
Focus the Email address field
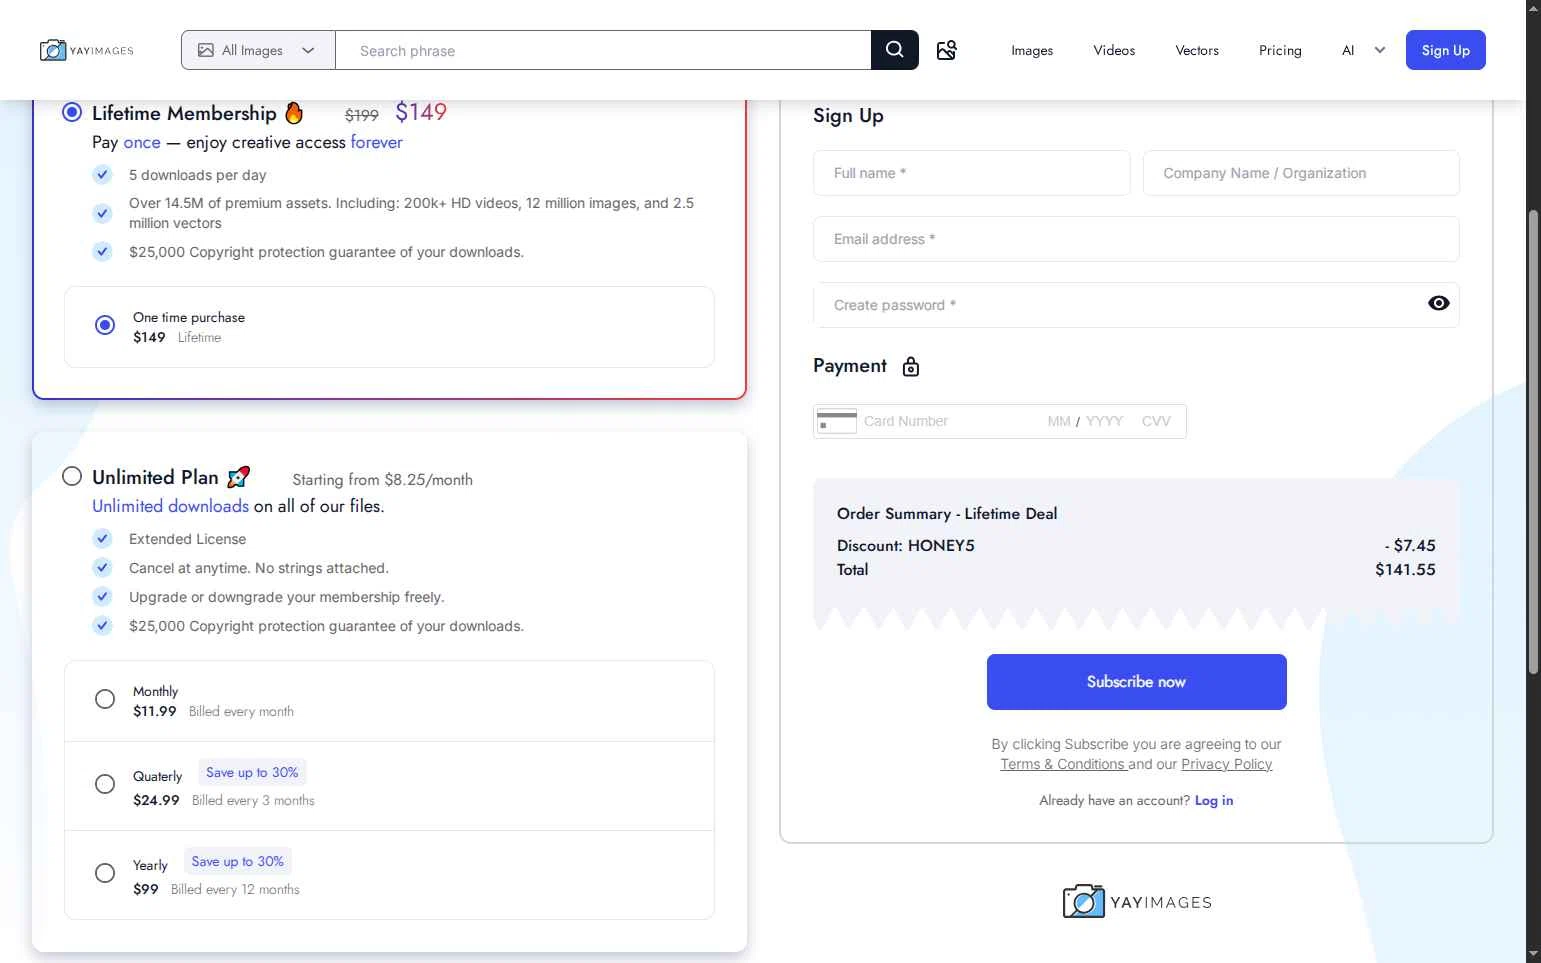[1136, 239]
